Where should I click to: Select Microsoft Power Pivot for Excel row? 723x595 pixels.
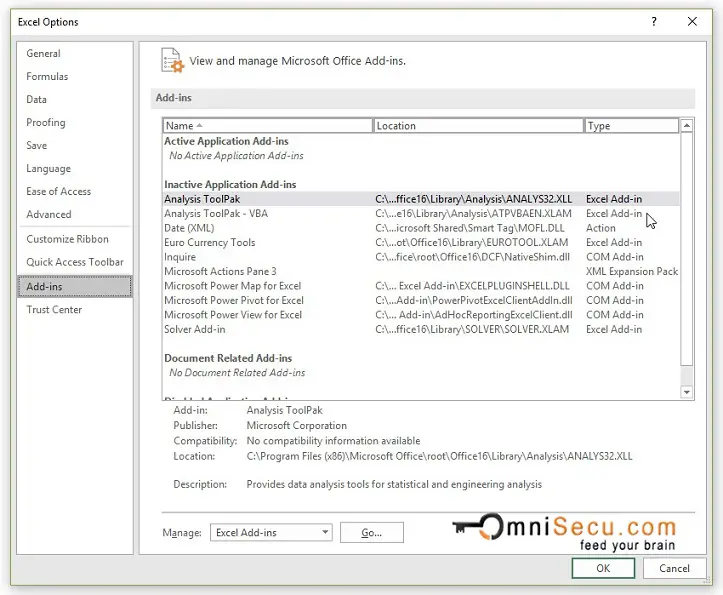[421, 300]
